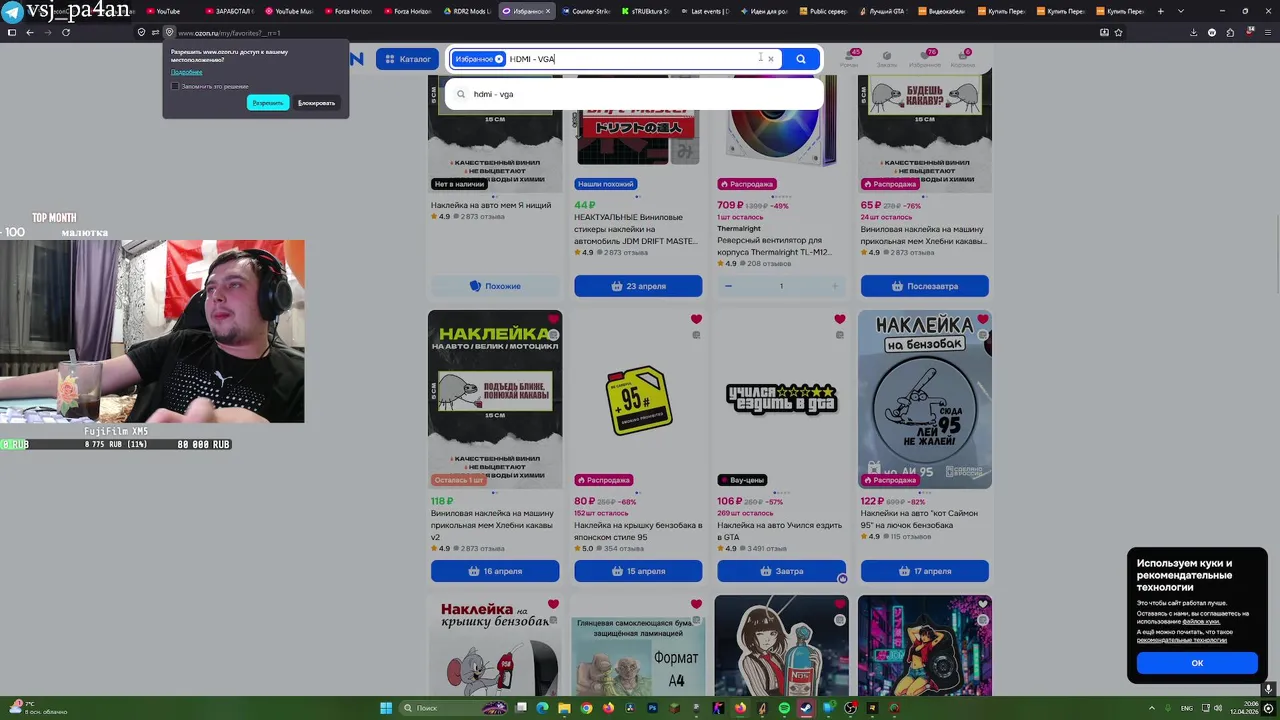Screen dimensions: 1280x720
Task: Open Spotify from the taskbar
Action: [784, 708]
